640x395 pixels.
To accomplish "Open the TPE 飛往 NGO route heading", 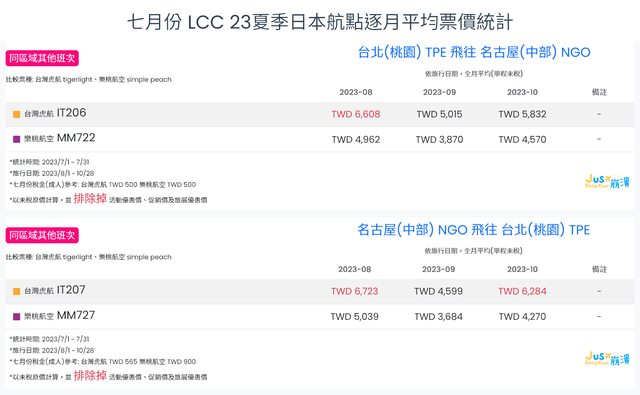I will 474,52.
